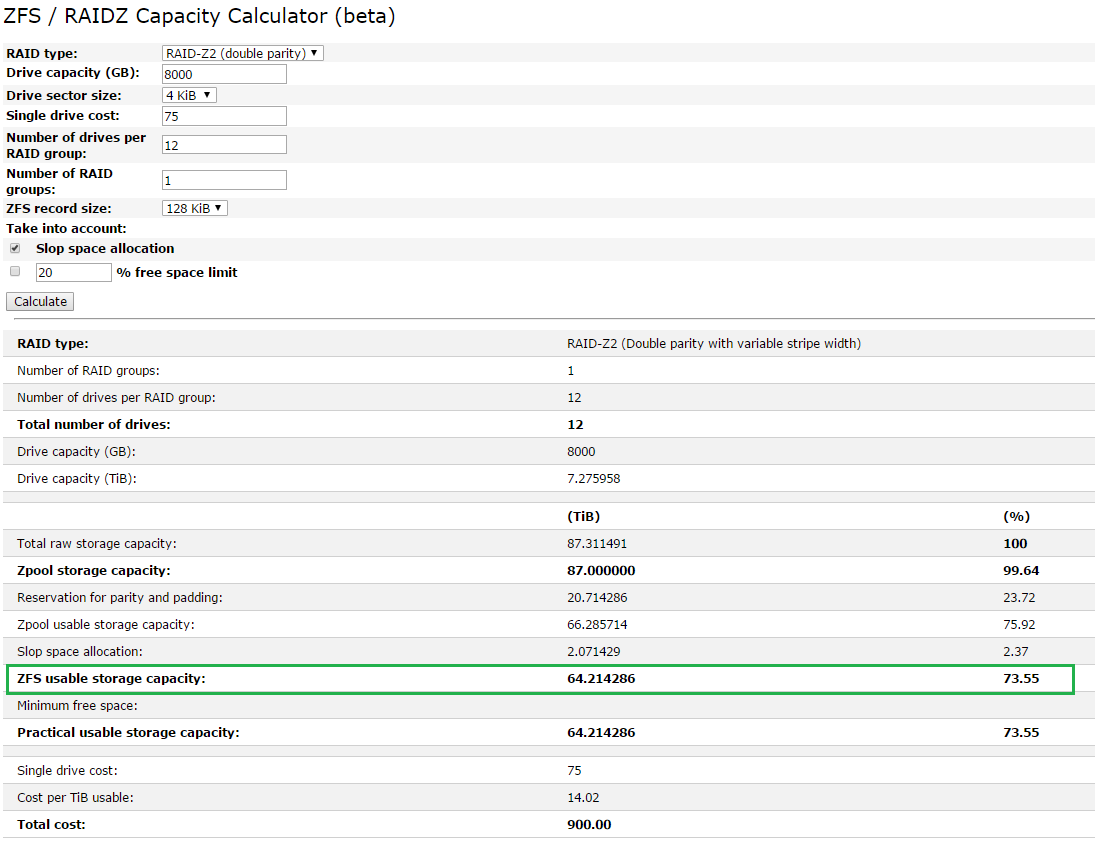Expand the Drive sector size dropdown
Viewport: 1095px width, 841px height.
[x=189, y=95]
